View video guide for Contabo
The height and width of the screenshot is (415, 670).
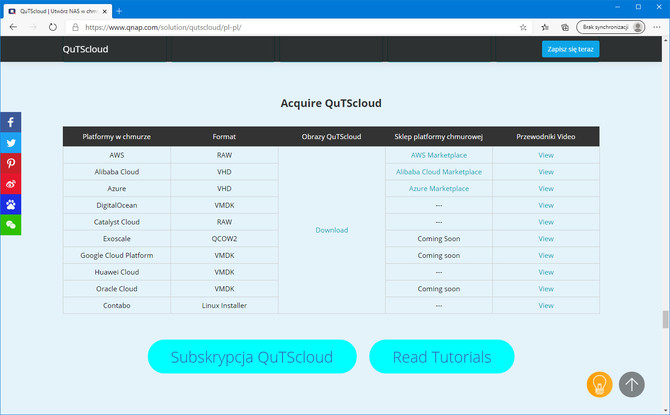546,305
